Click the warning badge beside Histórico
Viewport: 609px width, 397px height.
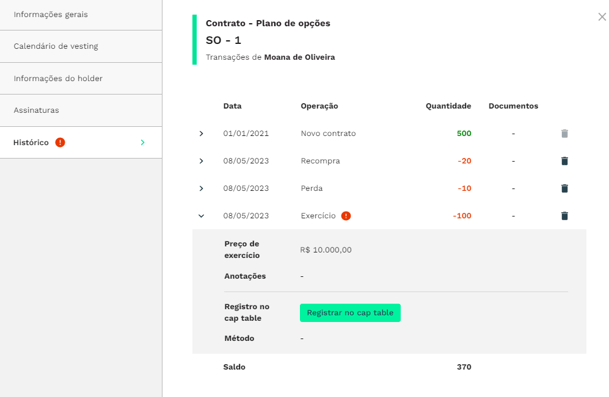click(60, 143)
